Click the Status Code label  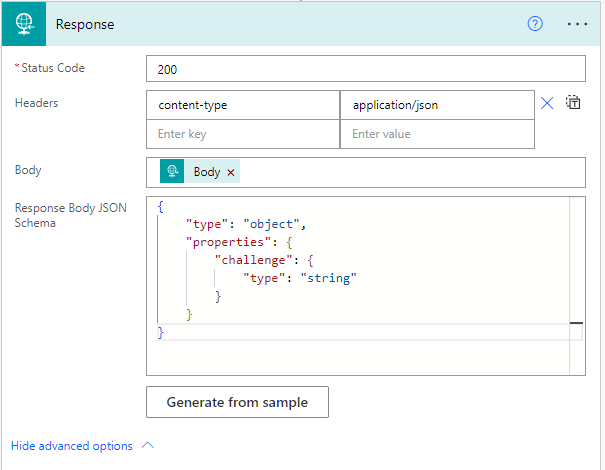click(x=53, y=68)
